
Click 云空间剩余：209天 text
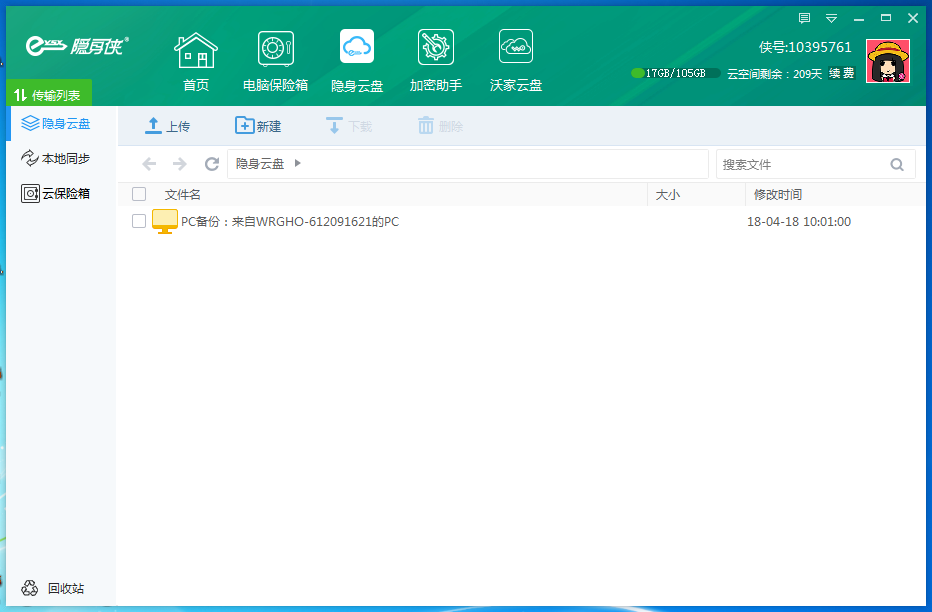pyautogui.click(x=774, y=74)
